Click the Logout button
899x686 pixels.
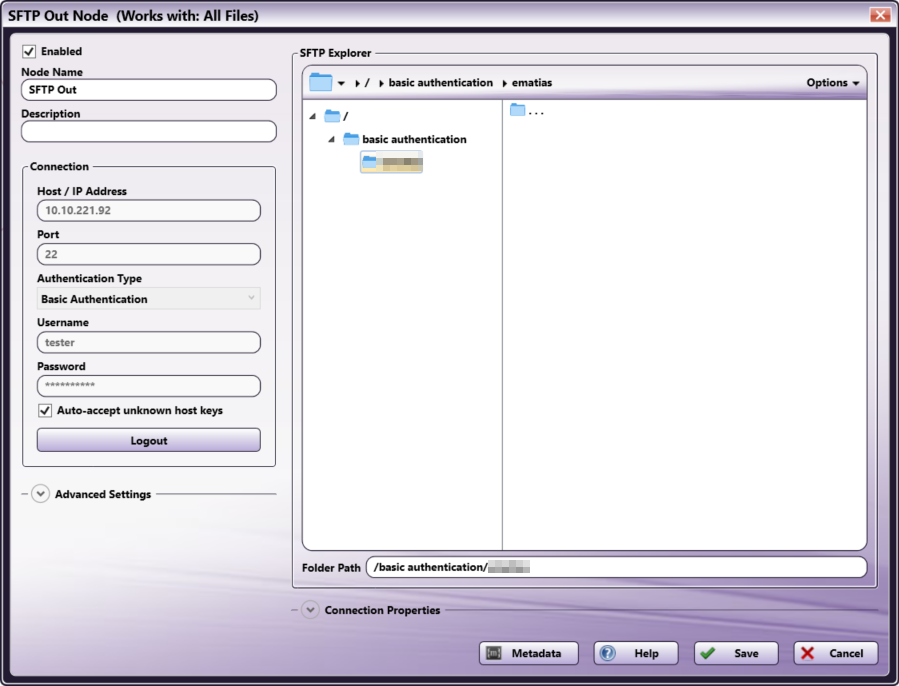(x=148, y=441)
